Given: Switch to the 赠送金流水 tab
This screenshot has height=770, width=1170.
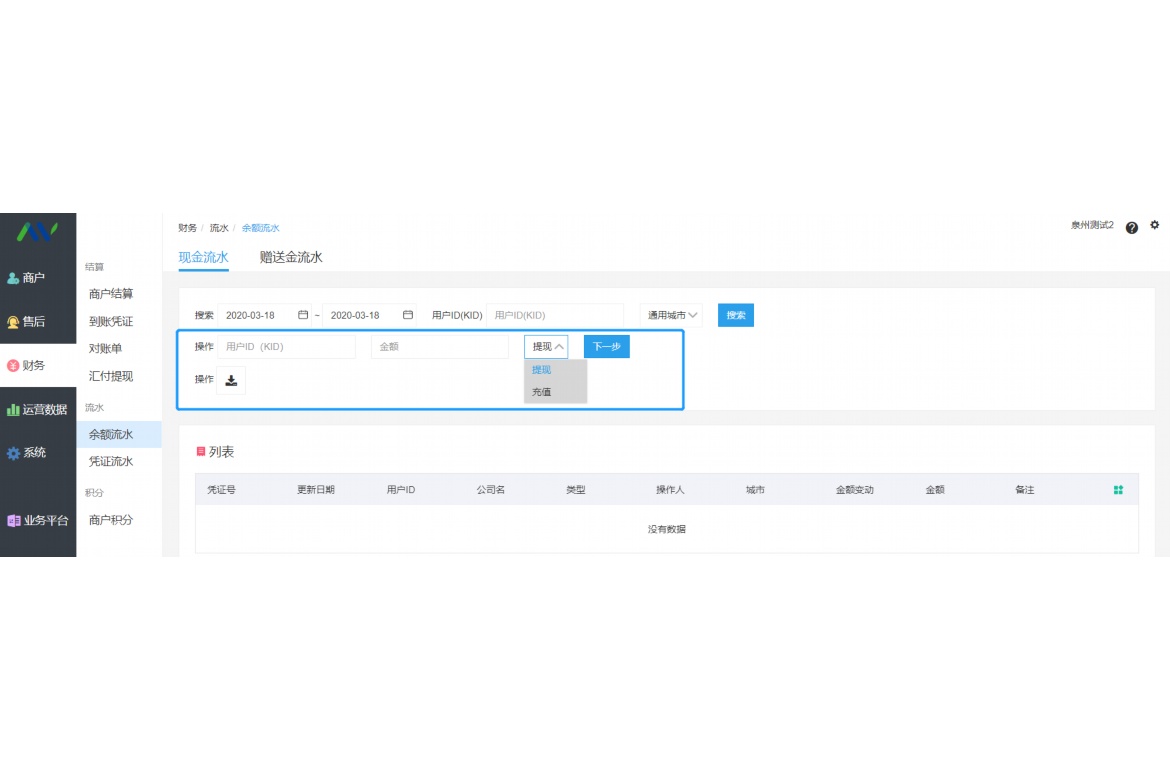Looking at the screenshot, I should tap(291, 257).
